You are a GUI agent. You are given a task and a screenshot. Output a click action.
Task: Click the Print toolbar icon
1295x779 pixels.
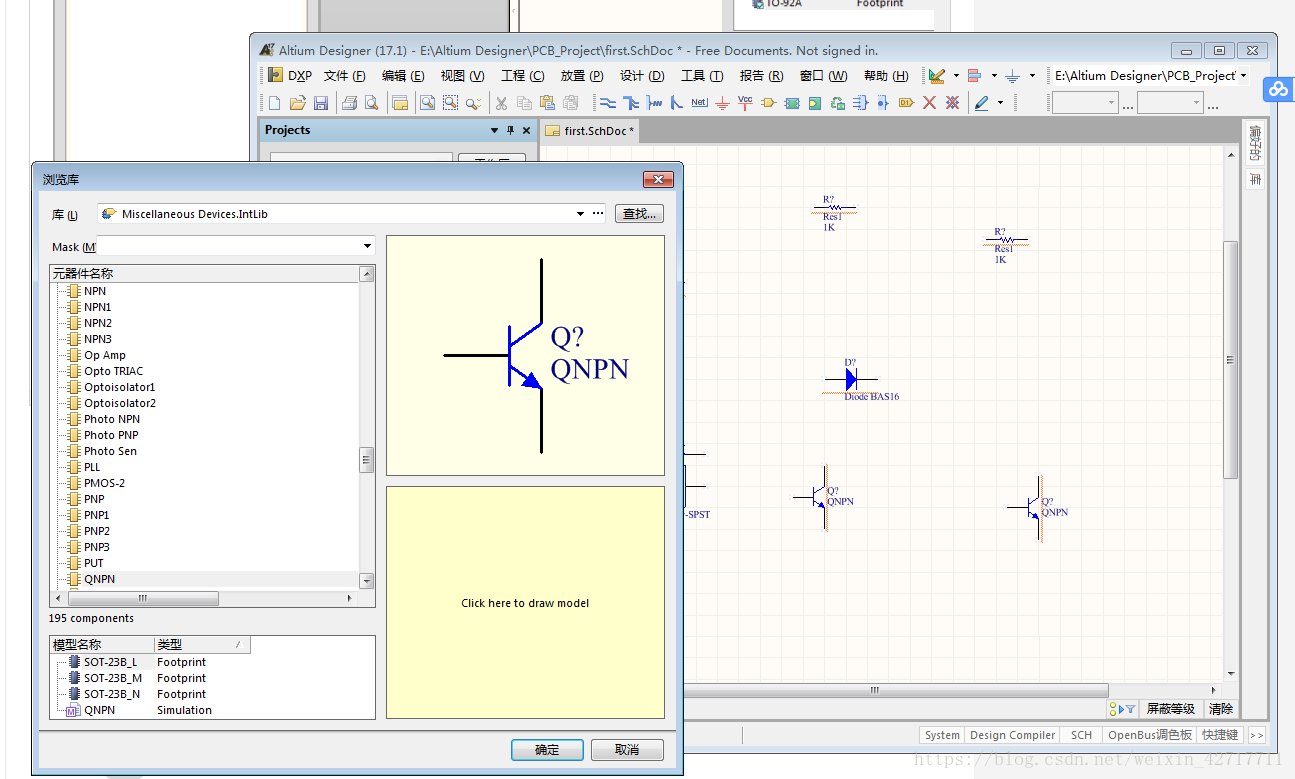tap(349, 103)
